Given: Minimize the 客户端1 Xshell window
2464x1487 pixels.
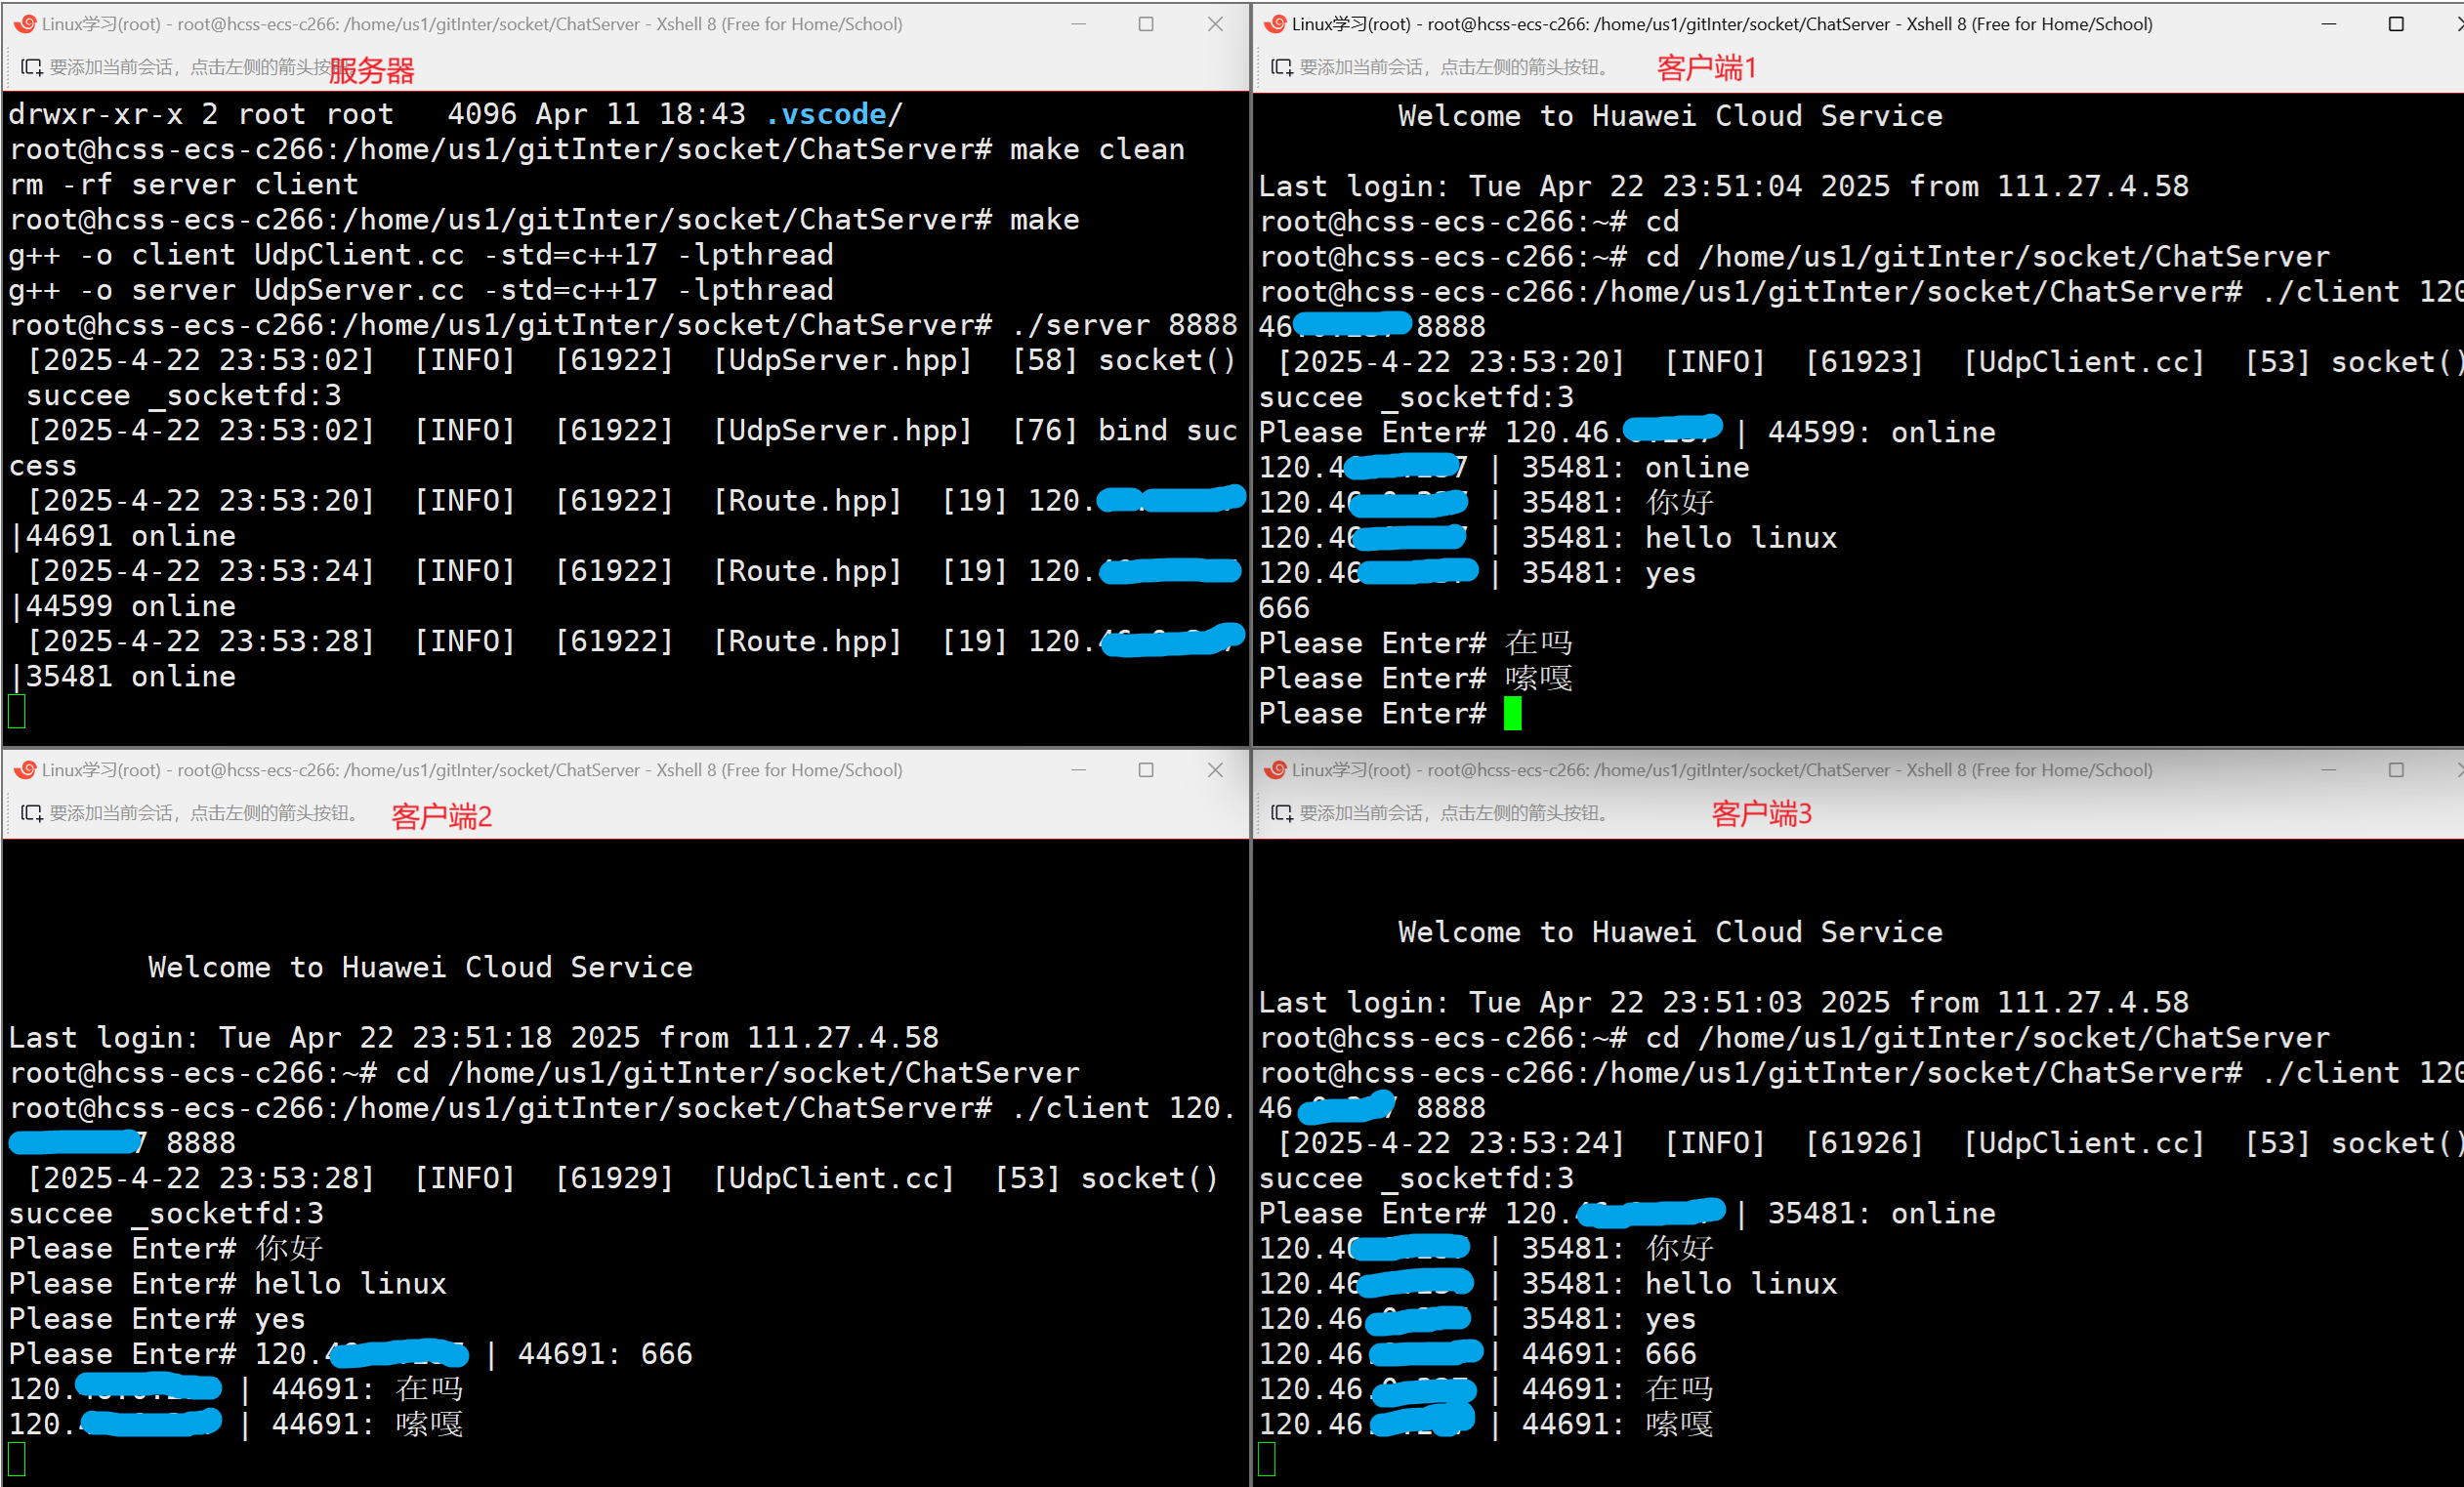Looking at the screenshot, I should (2328, 24).
